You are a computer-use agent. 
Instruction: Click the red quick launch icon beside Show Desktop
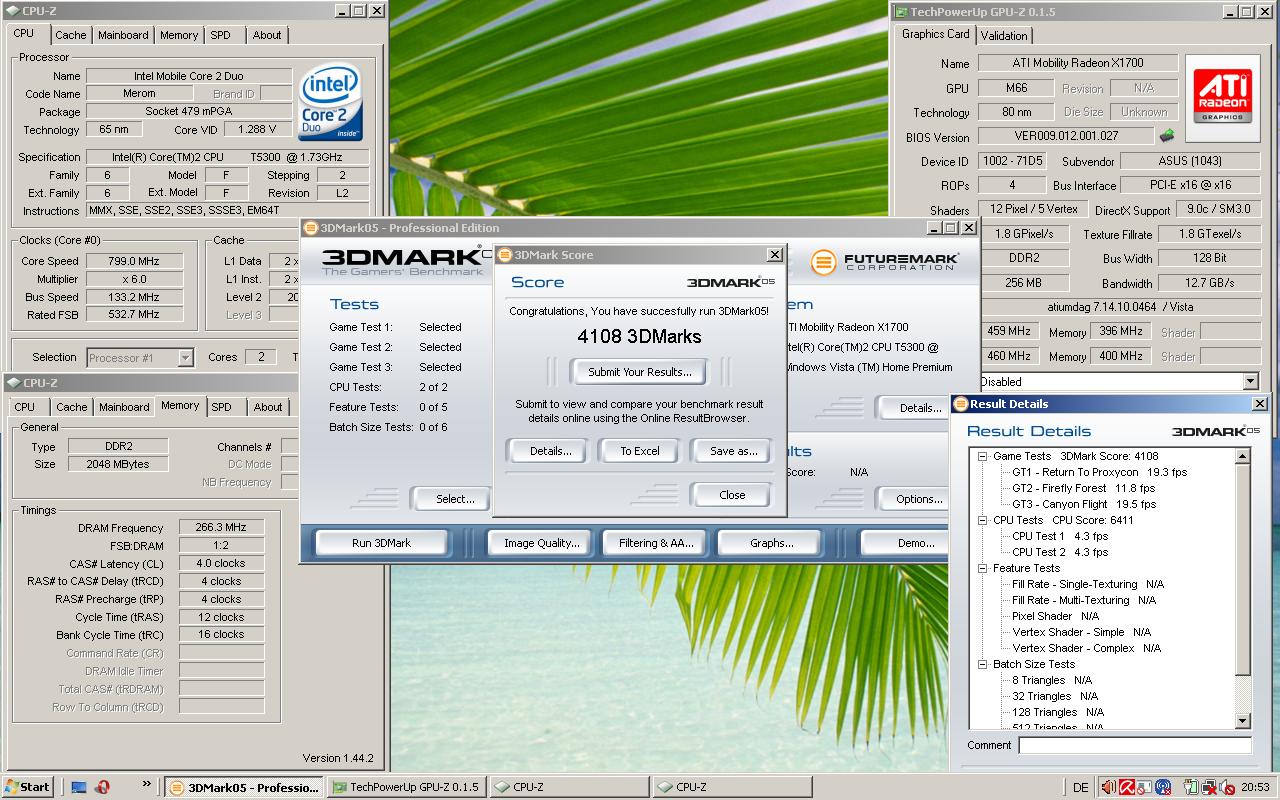102,787
